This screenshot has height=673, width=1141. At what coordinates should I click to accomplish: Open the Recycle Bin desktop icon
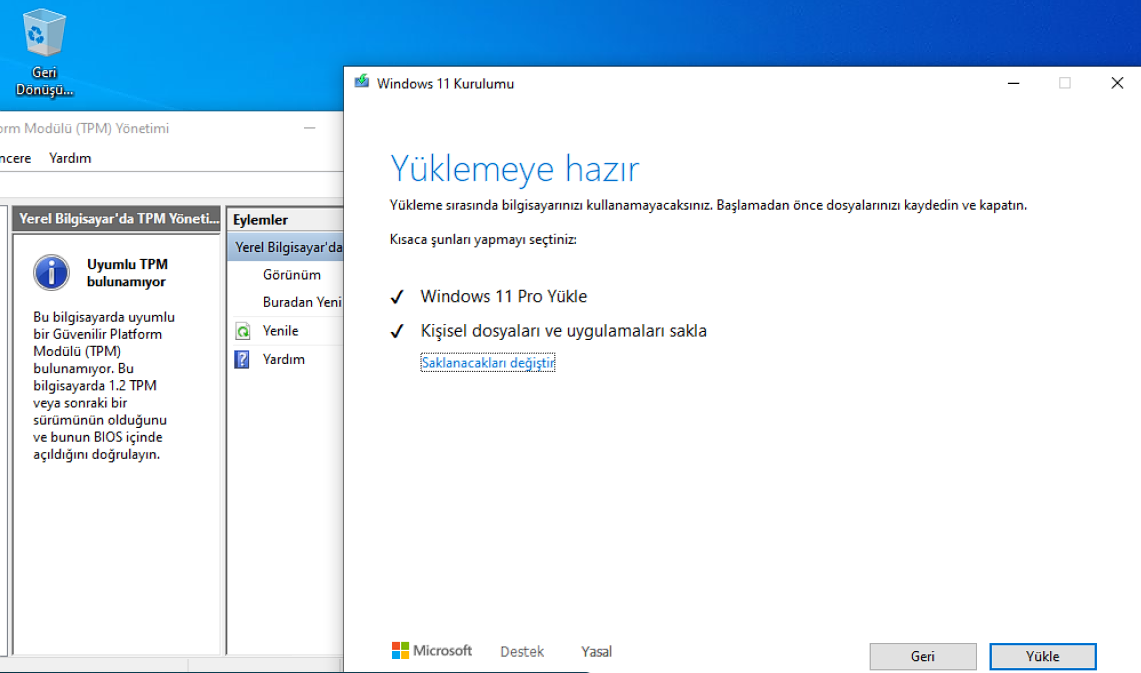(x=44, y=52)
